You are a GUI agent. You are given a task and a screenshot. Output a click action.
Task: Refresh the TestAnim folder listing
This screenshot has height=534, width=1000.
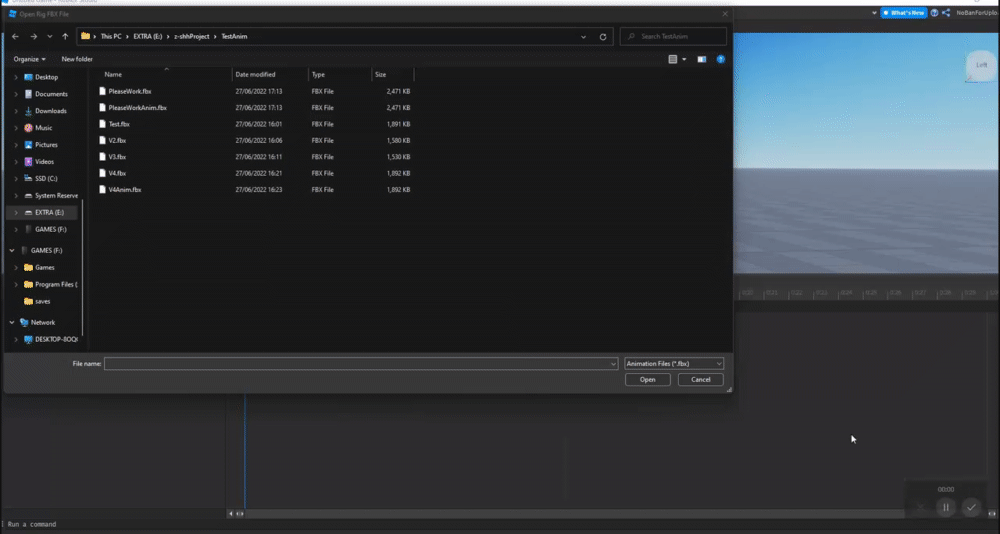[603, 37]
